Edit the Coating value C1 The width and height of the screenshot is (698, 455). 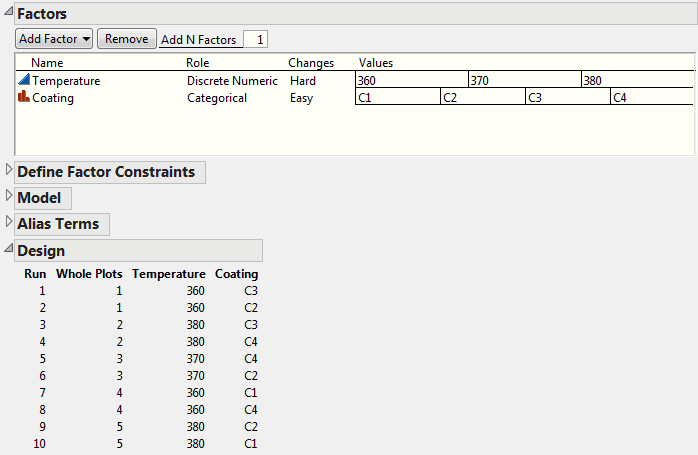[398, 97]
